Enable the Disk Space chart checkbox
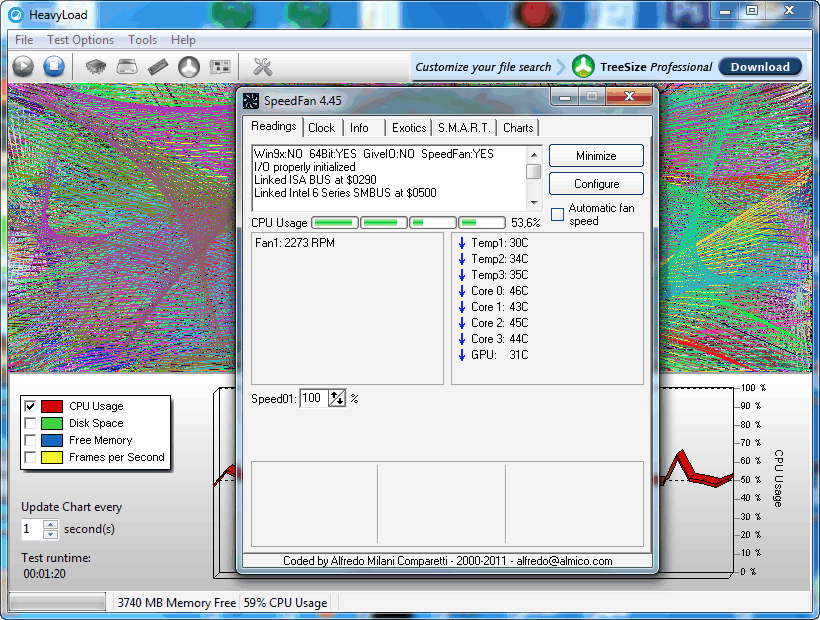 [x=30, y=423]
